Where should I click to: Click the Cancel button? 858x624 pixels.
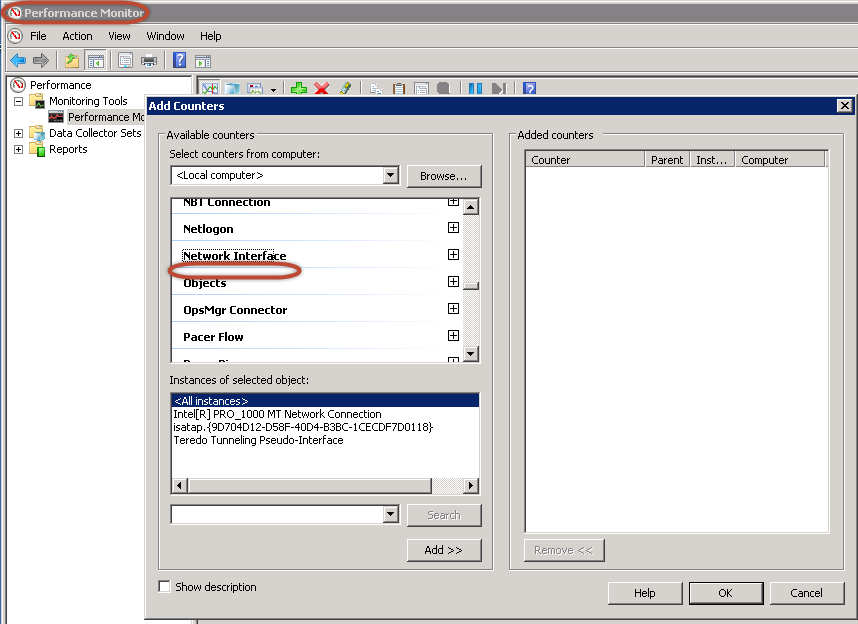coord(807,593)
